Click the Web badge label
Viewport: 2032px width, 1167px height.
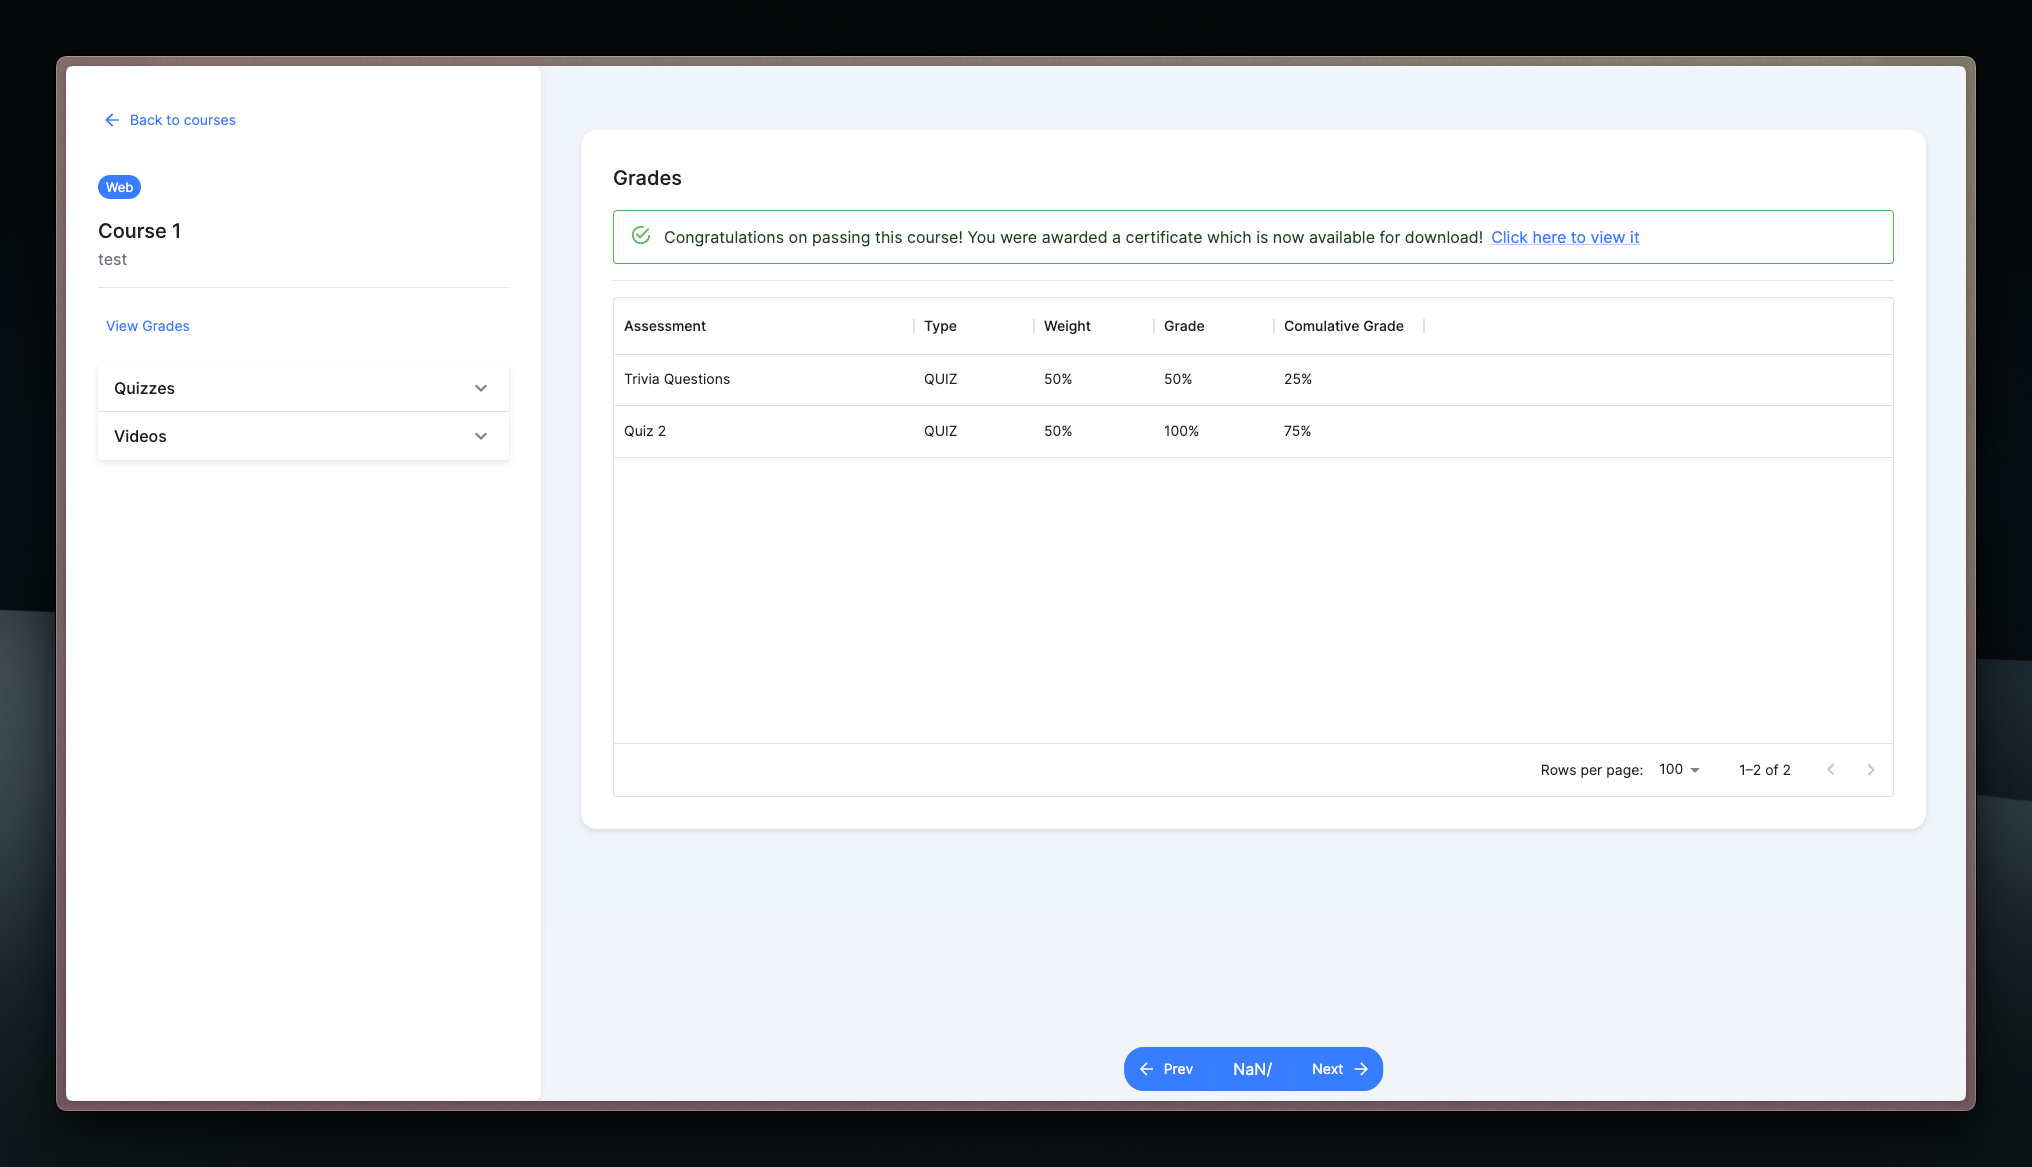click(x=119, y=187)
